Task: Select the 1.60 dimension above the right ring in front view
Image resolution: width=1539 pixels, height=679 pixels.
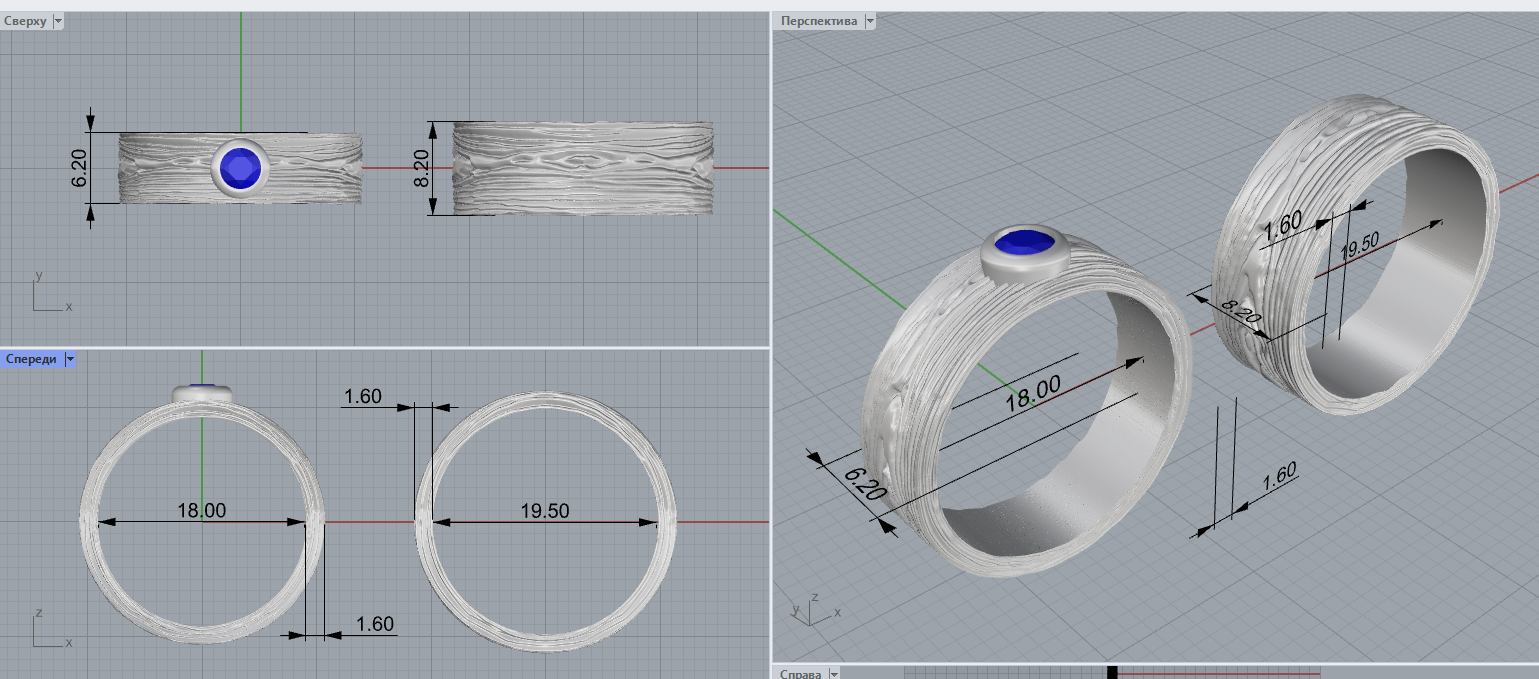Action: [362, 397]
